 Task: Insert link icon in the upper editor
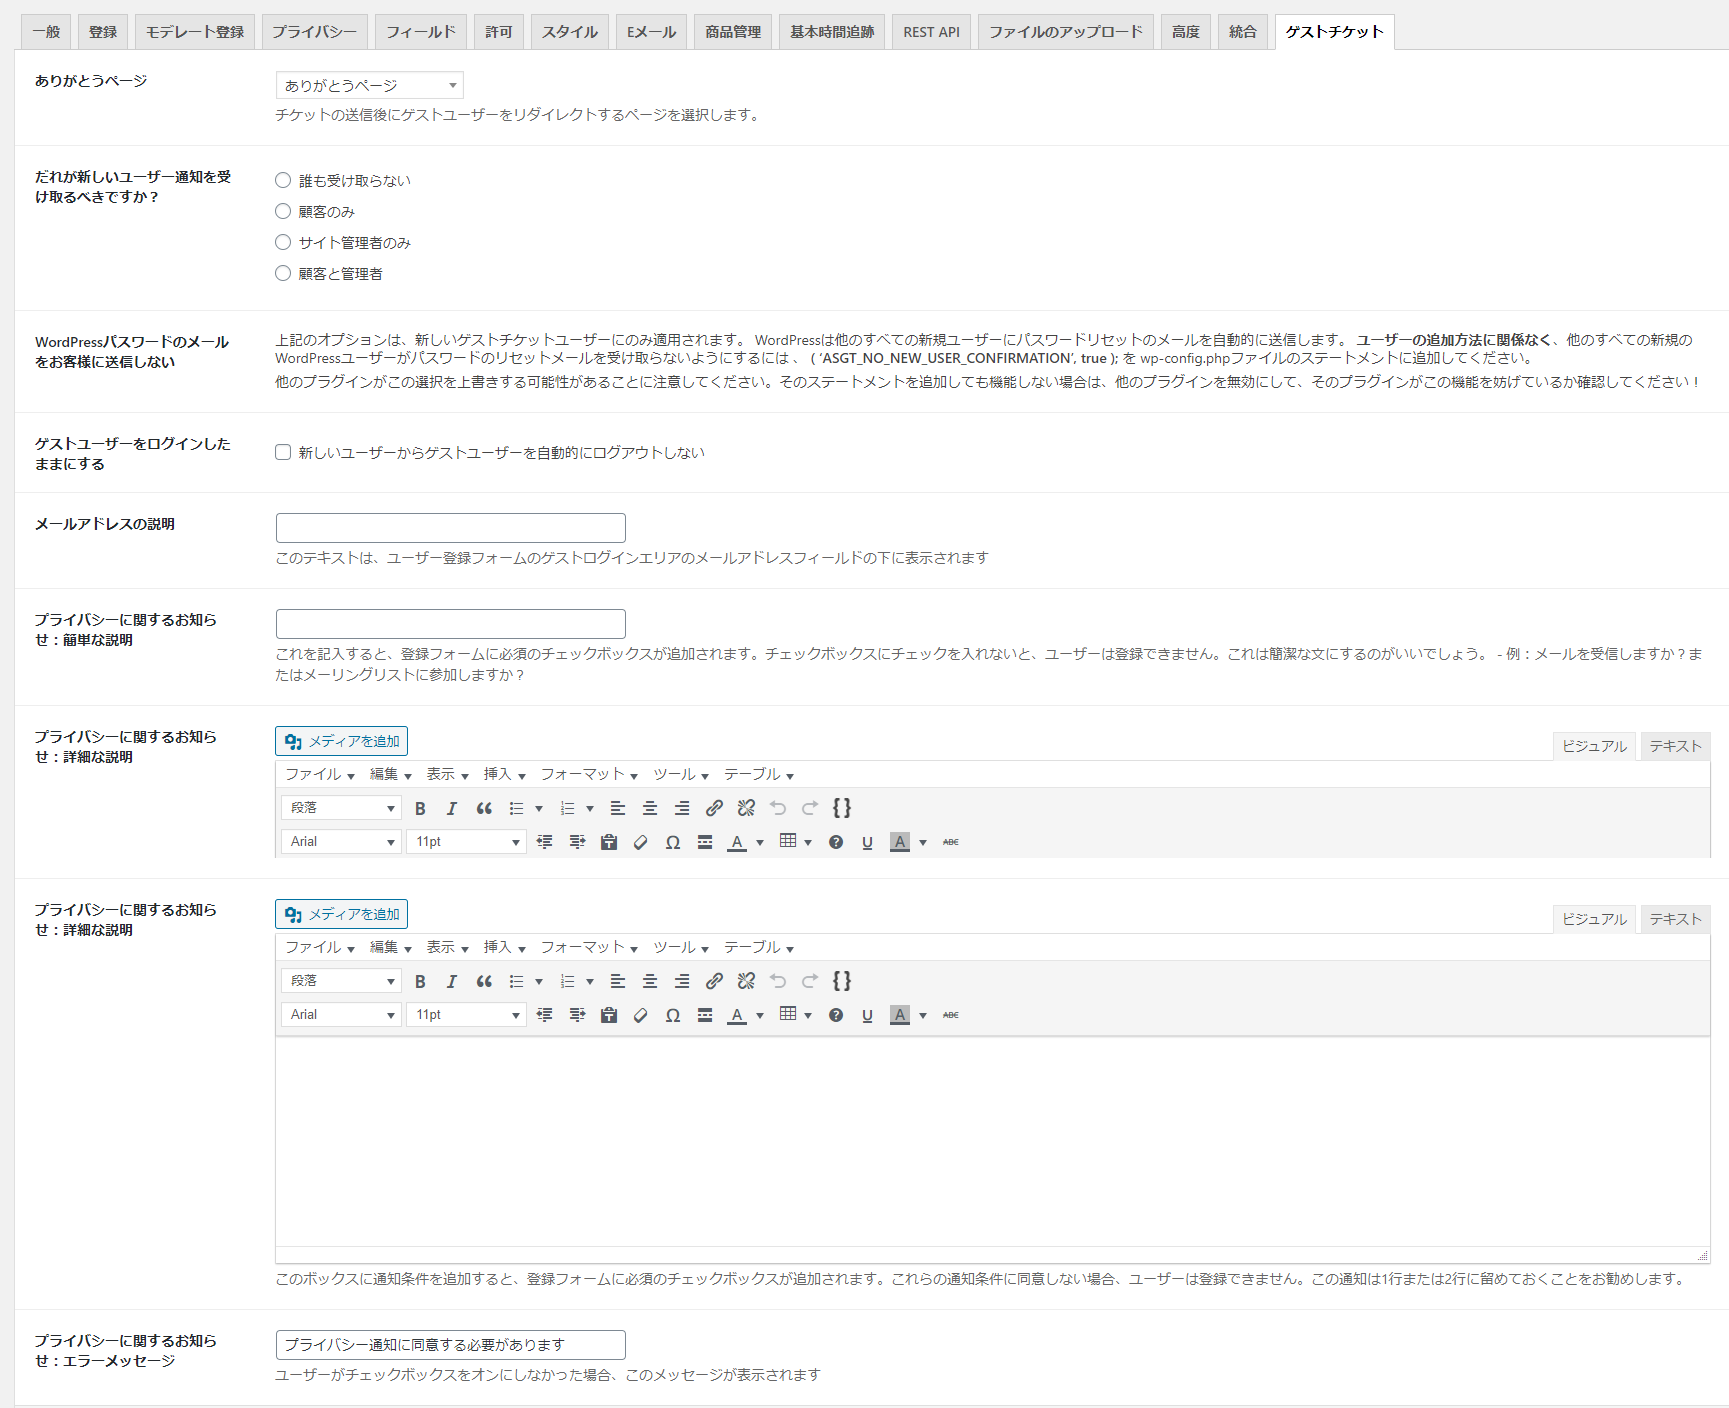pos(714,808)
